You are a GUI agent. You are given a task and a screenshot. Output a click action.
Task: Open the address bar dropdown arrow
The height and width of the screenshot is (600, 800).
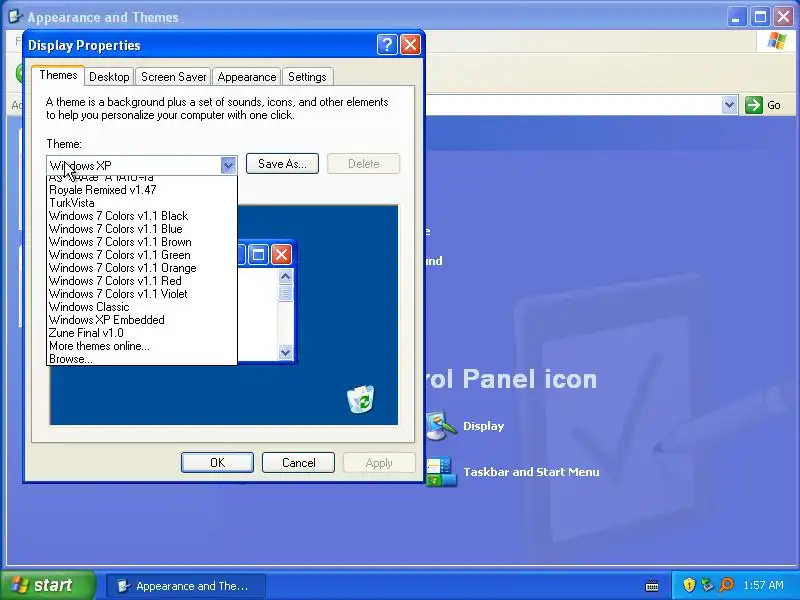(x=730, y=105)
